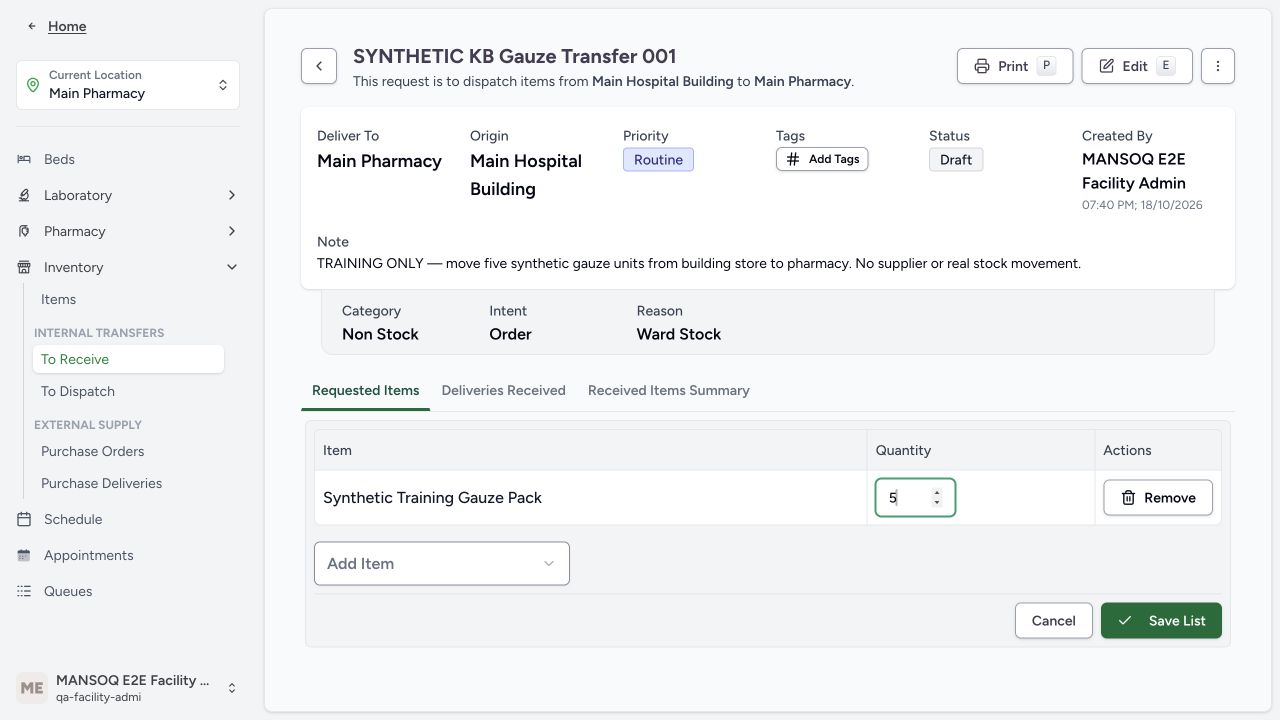
Task: Open the three-dot more options menu
Action: click(x=1218, y=66)
